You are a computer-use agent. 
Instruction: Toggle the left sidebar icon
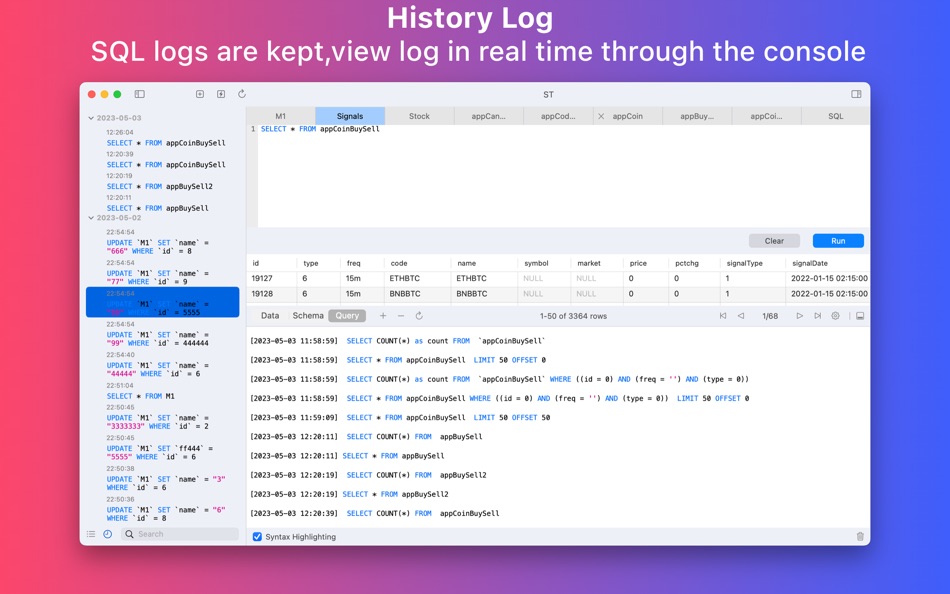coord(139,94)
